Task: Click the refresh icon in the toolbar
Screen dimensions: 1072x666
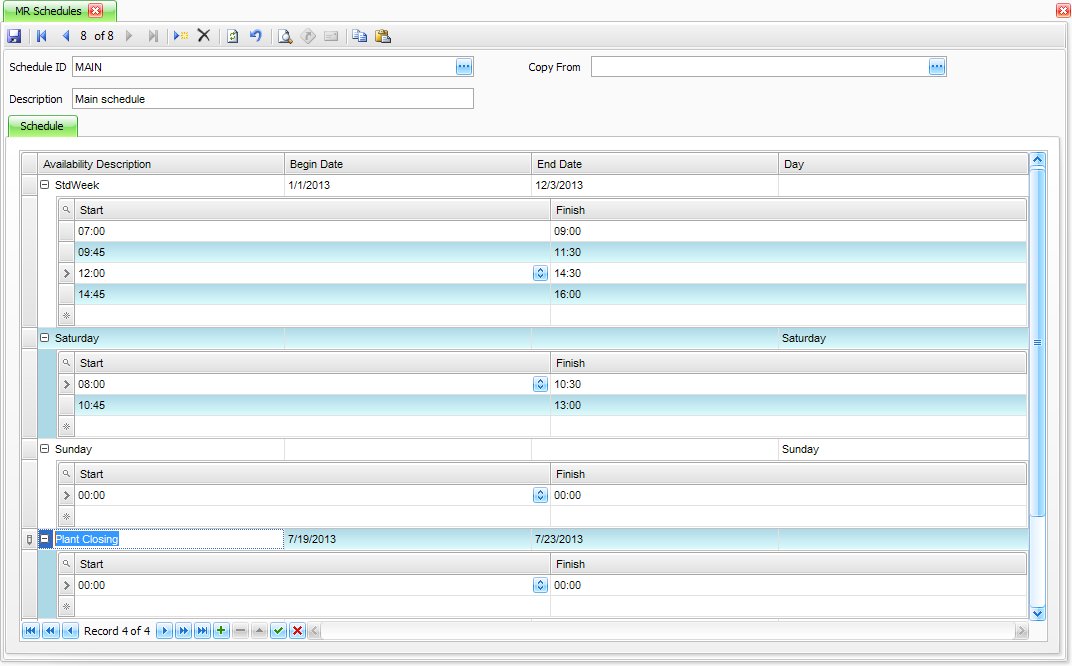Action: click(x=232, y=36)
